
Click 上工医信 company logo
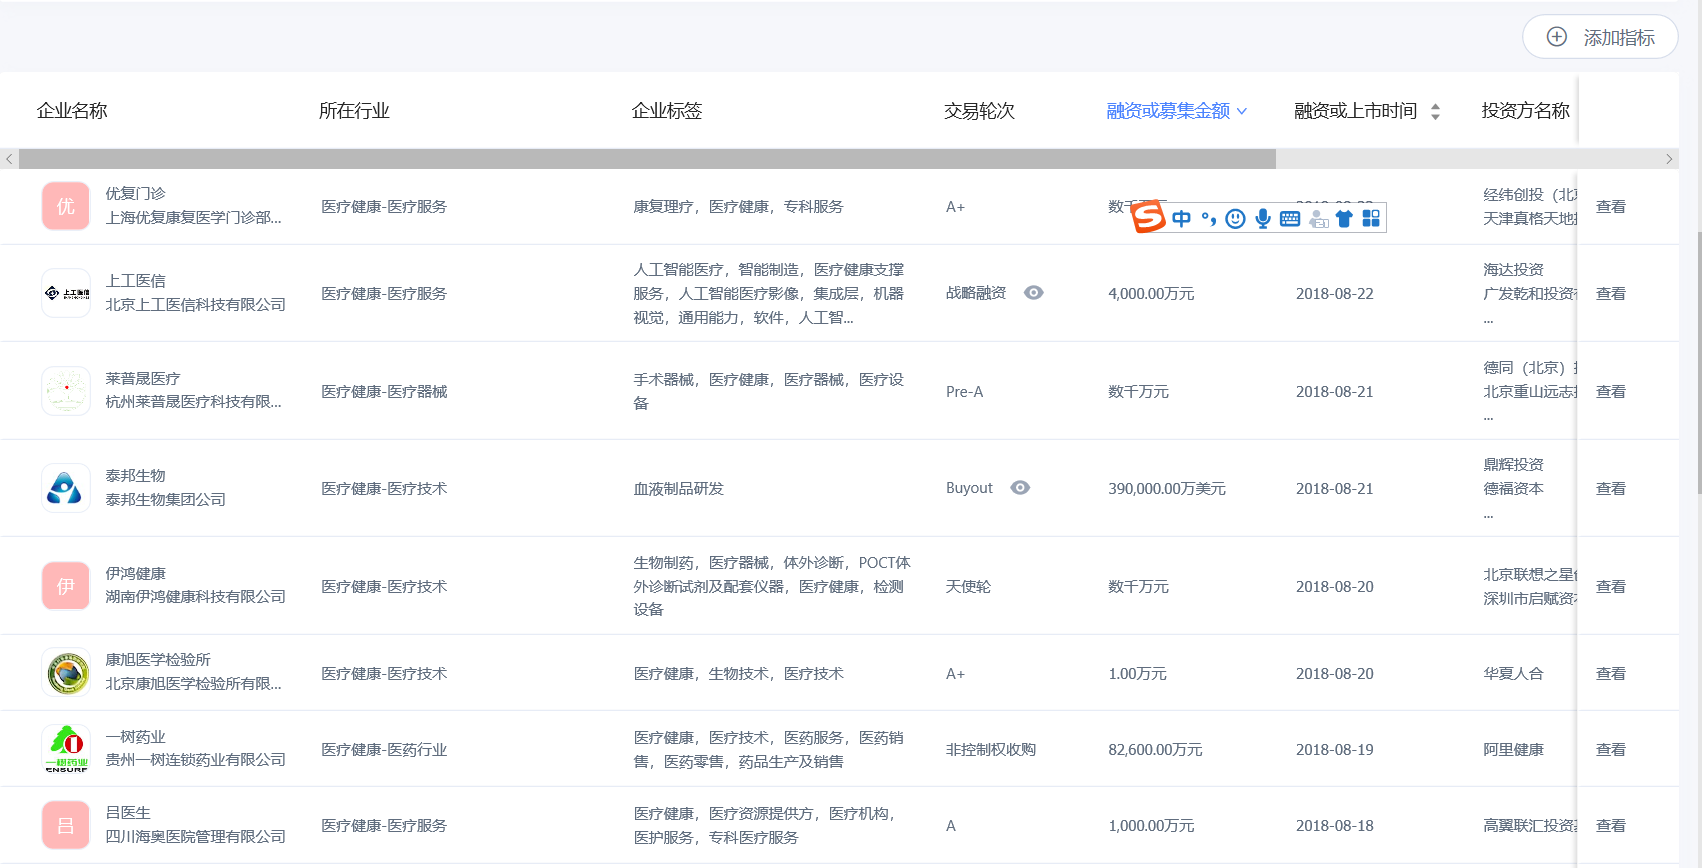(x=66, y=293)
